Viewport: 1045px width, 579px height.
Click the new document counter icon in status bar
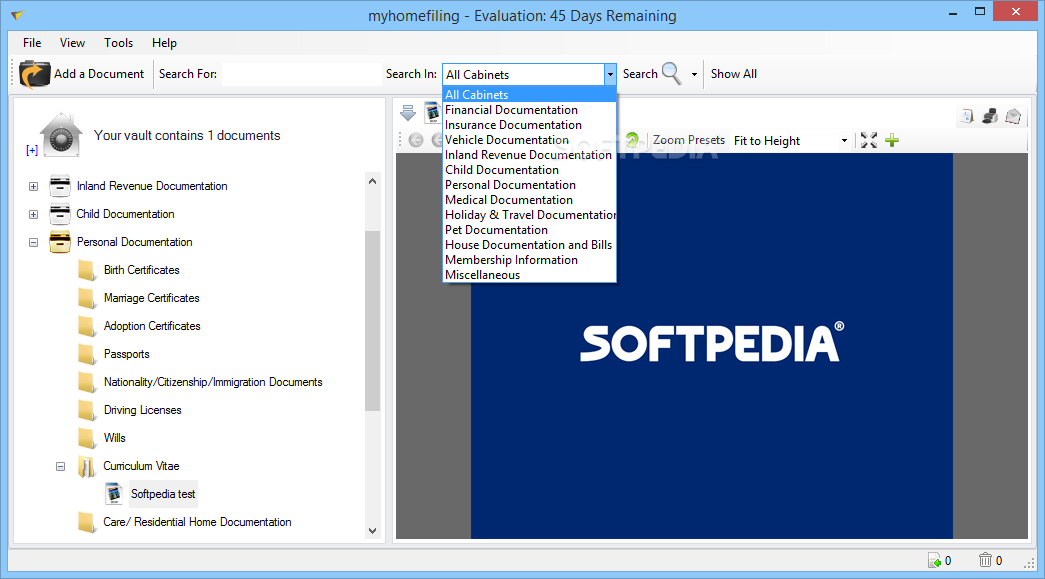tap(934, 560)
